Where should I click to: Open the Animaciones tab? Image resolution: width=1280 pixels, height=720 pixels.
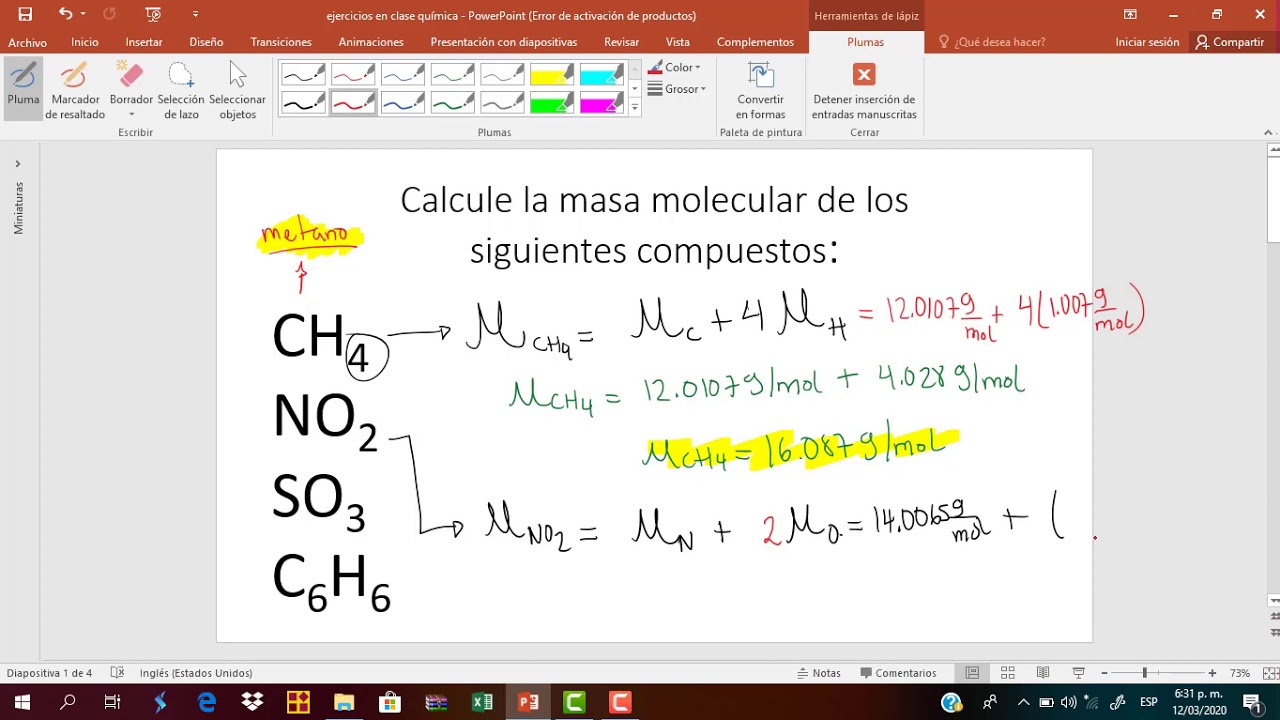(x=371, y=42)
